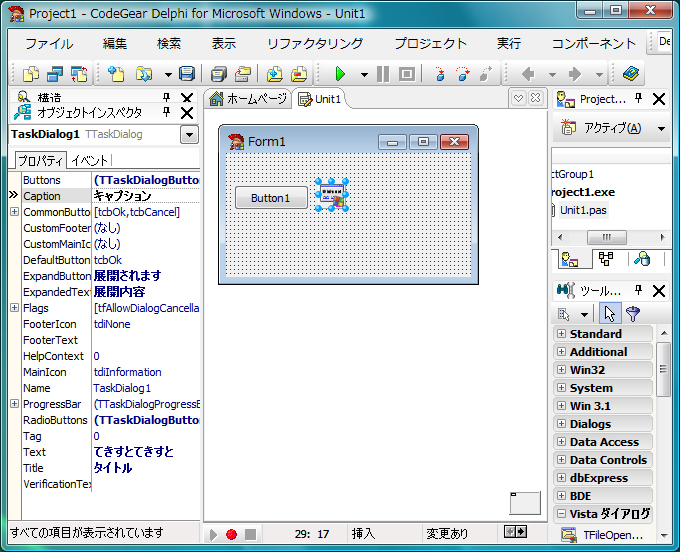Click the Open Project toolbar icon
This screenshot has height=552, width=680.
tap(243, 74)
